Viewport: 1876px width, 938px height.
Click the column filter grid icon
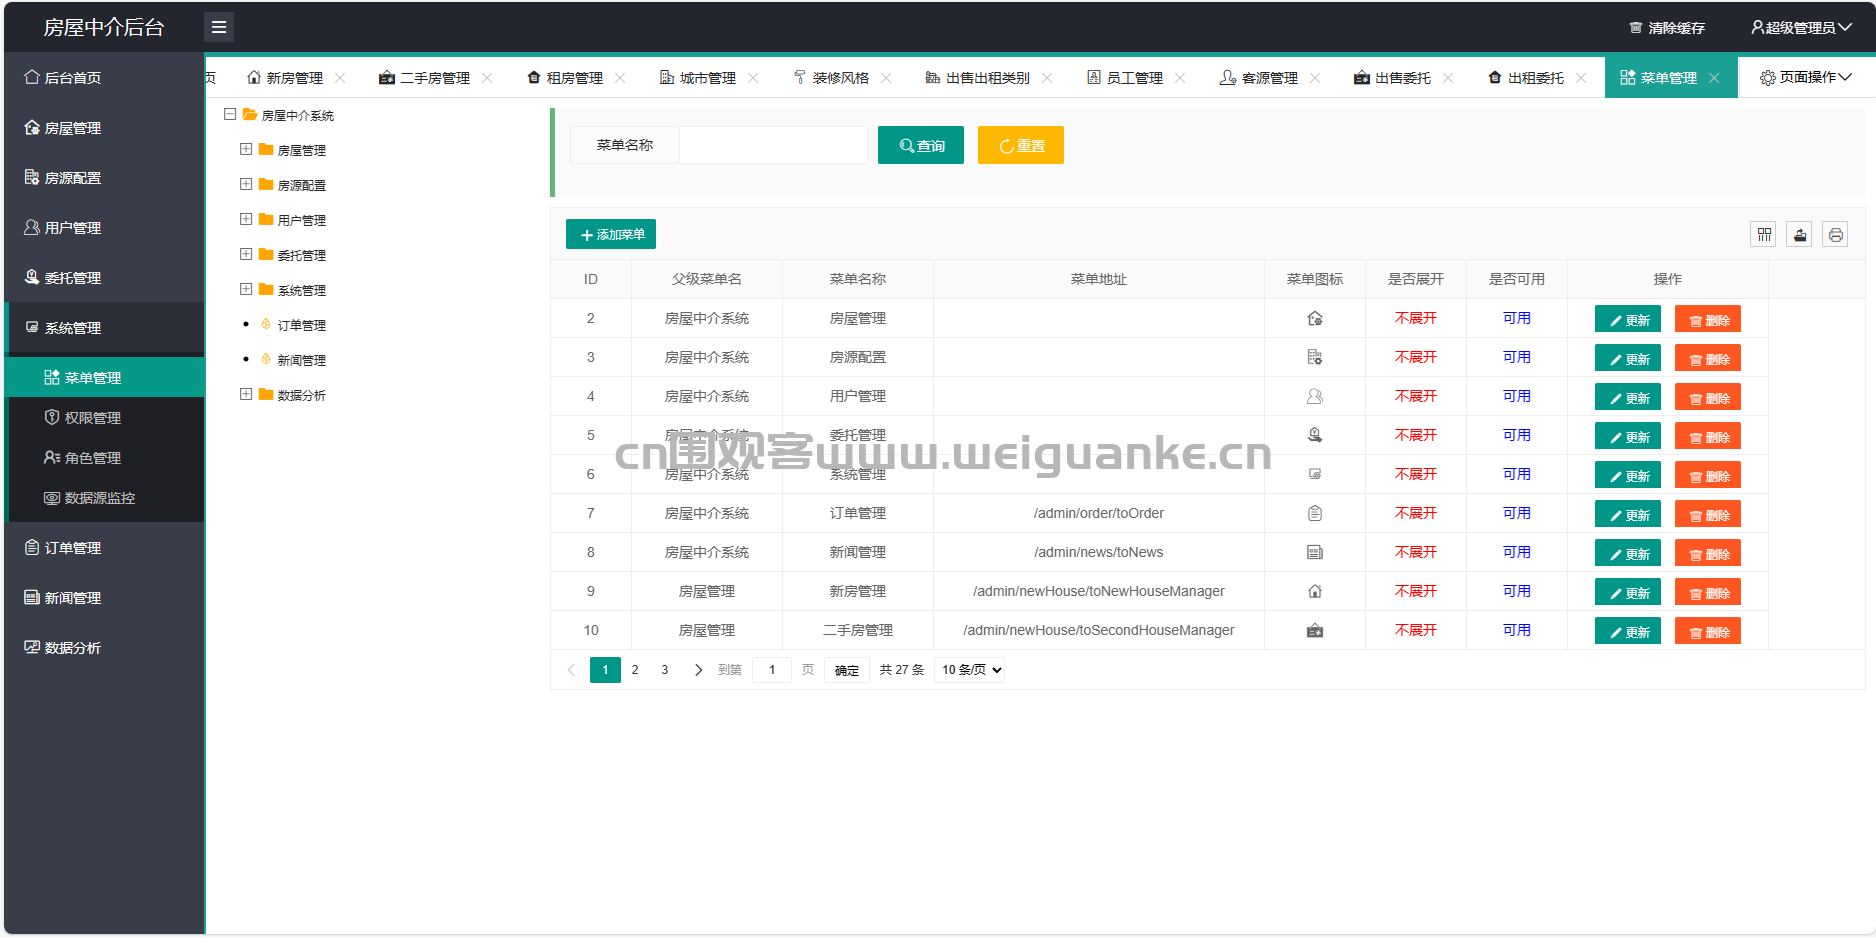(1764, 235)
